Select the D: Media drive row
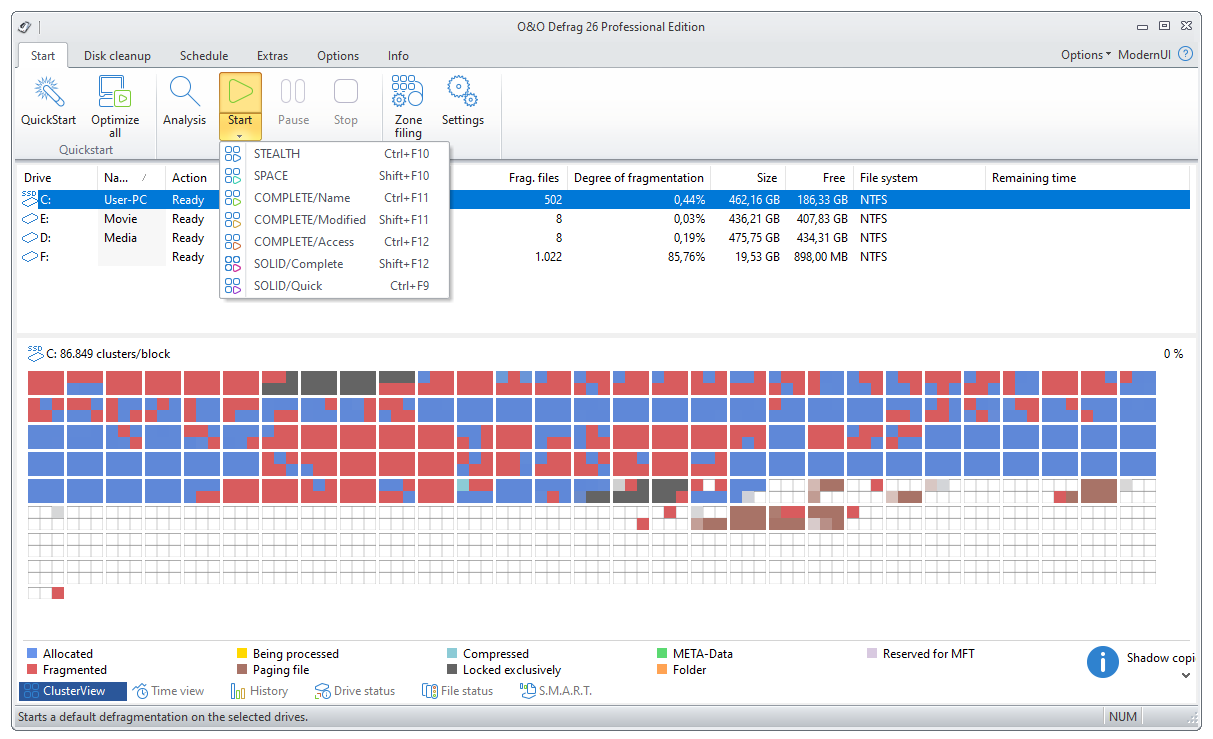Image resolution: width=1213 pixels, height=739 pixels. 604,238
